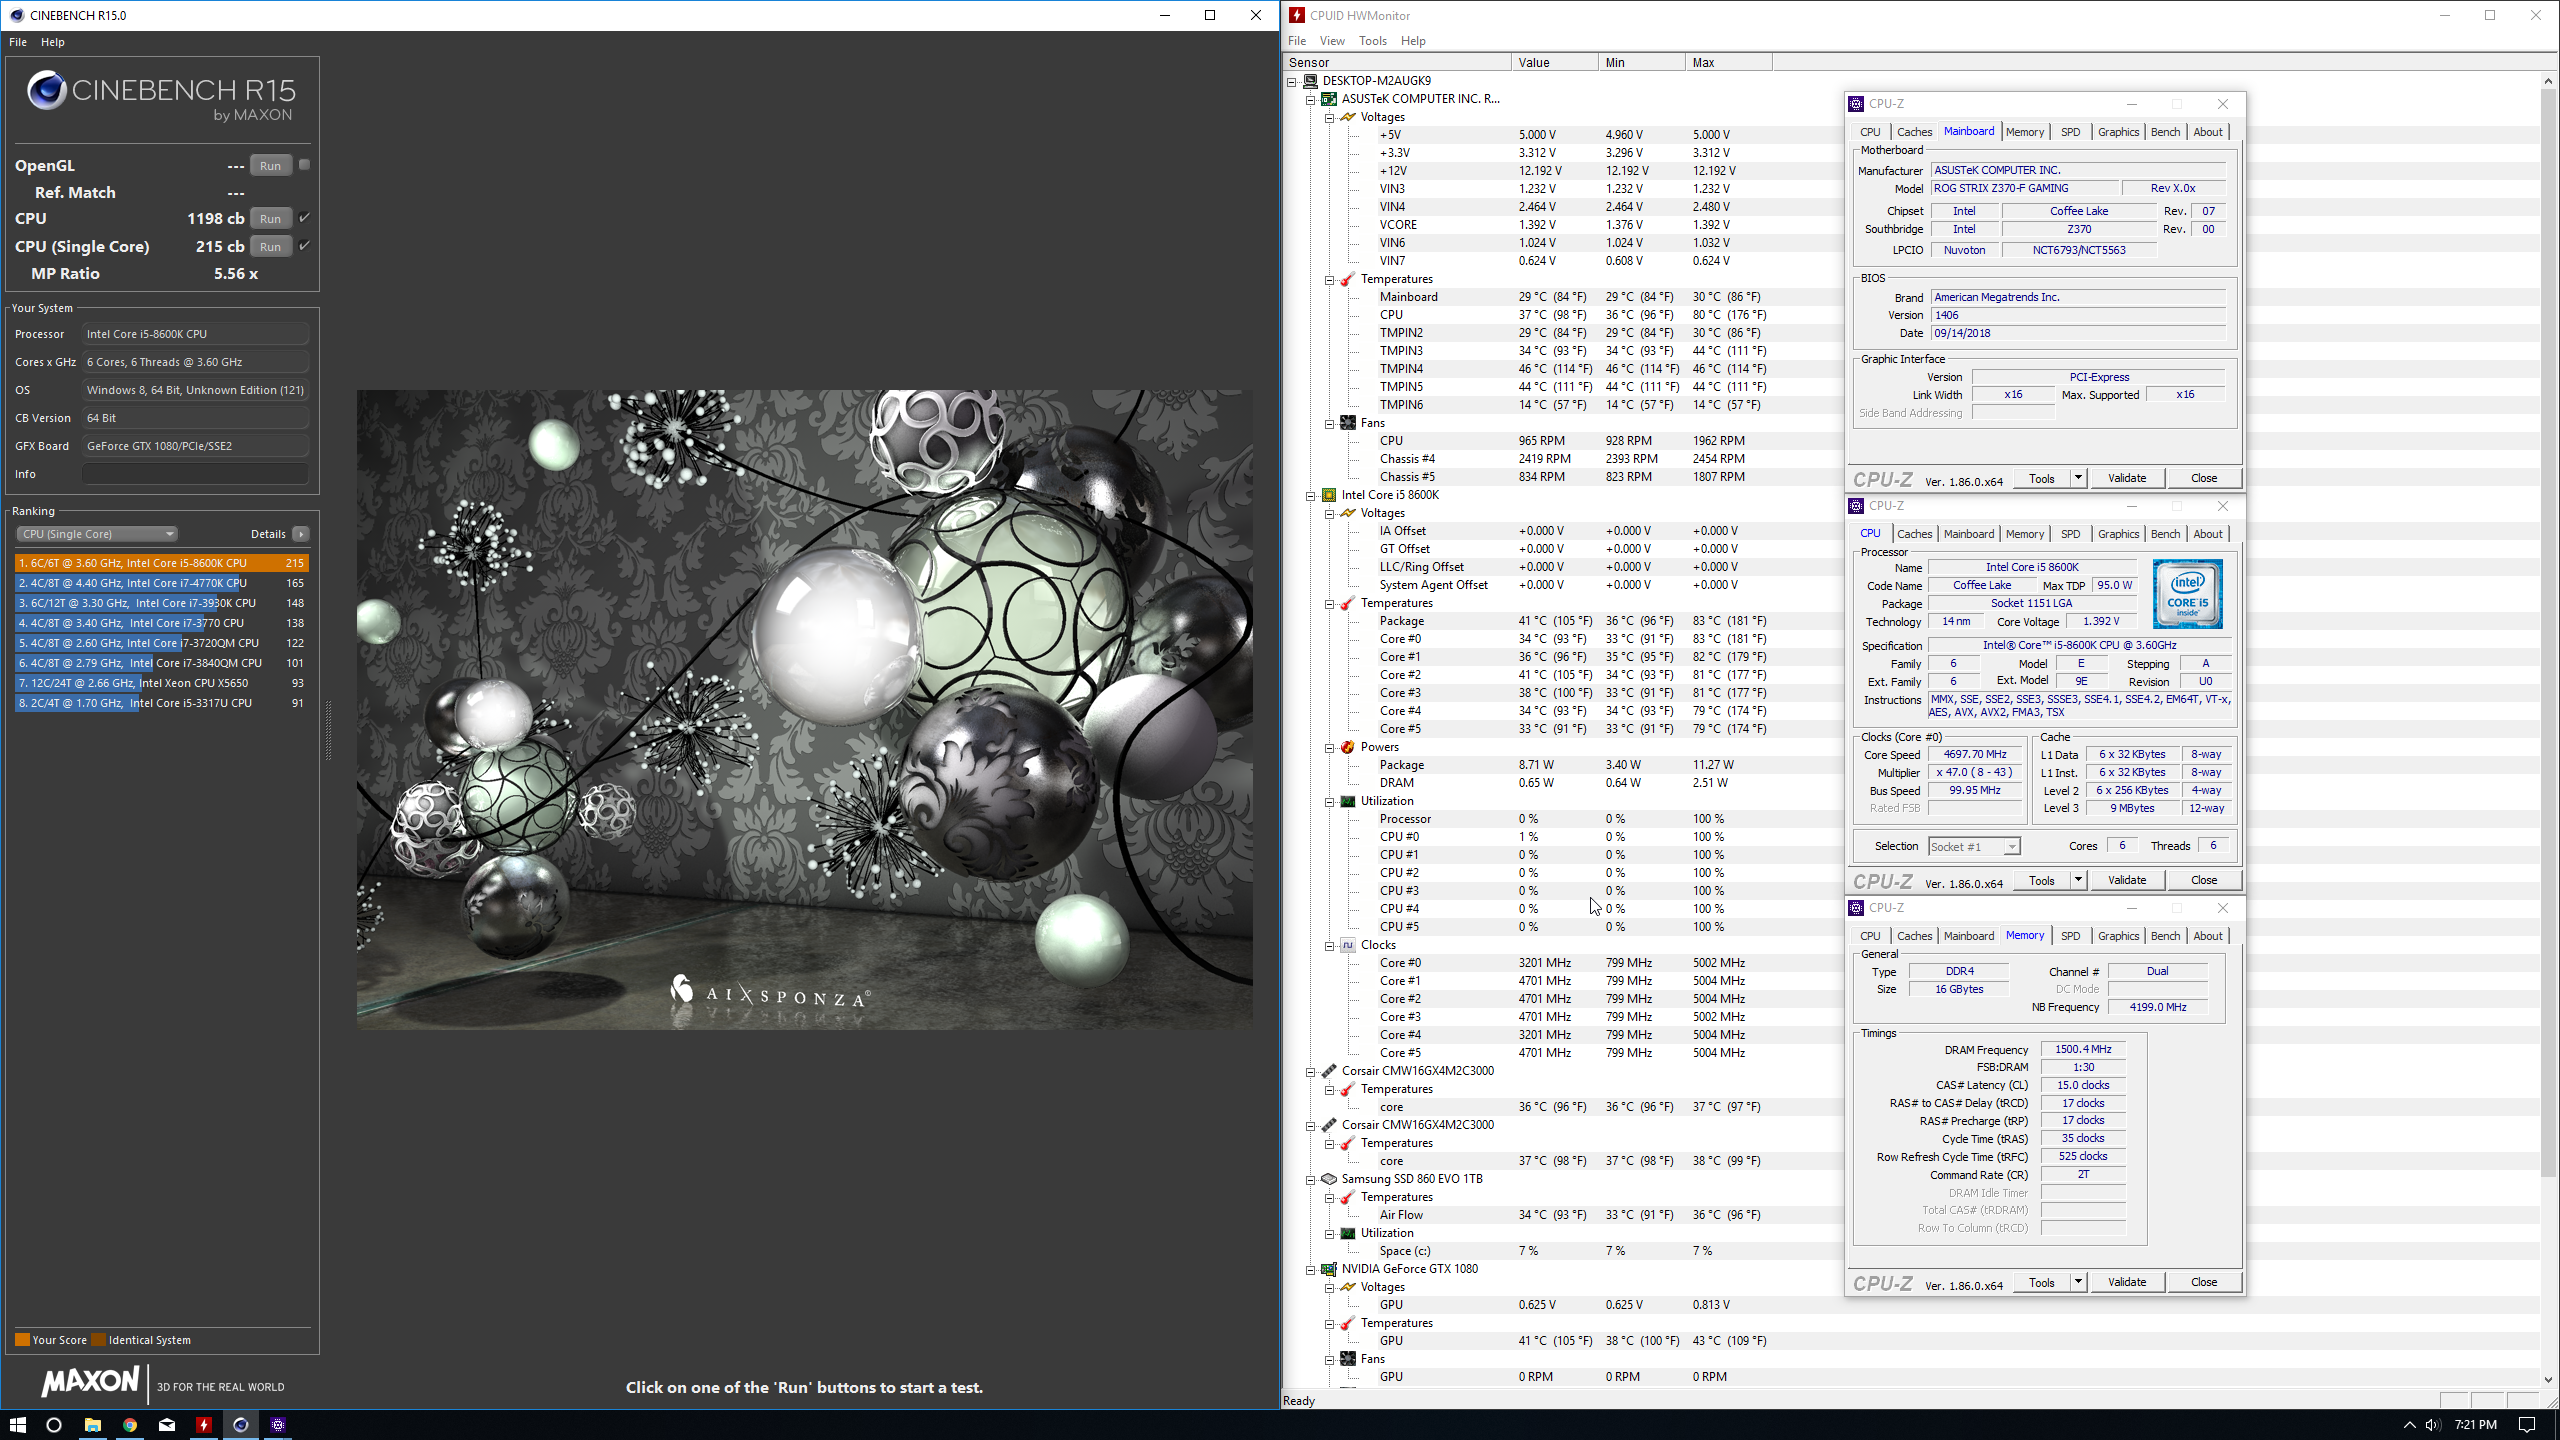Click the first Corsair memory module icon
Screen dimensions: 2560x1440
click(x=1329, y=1071)
